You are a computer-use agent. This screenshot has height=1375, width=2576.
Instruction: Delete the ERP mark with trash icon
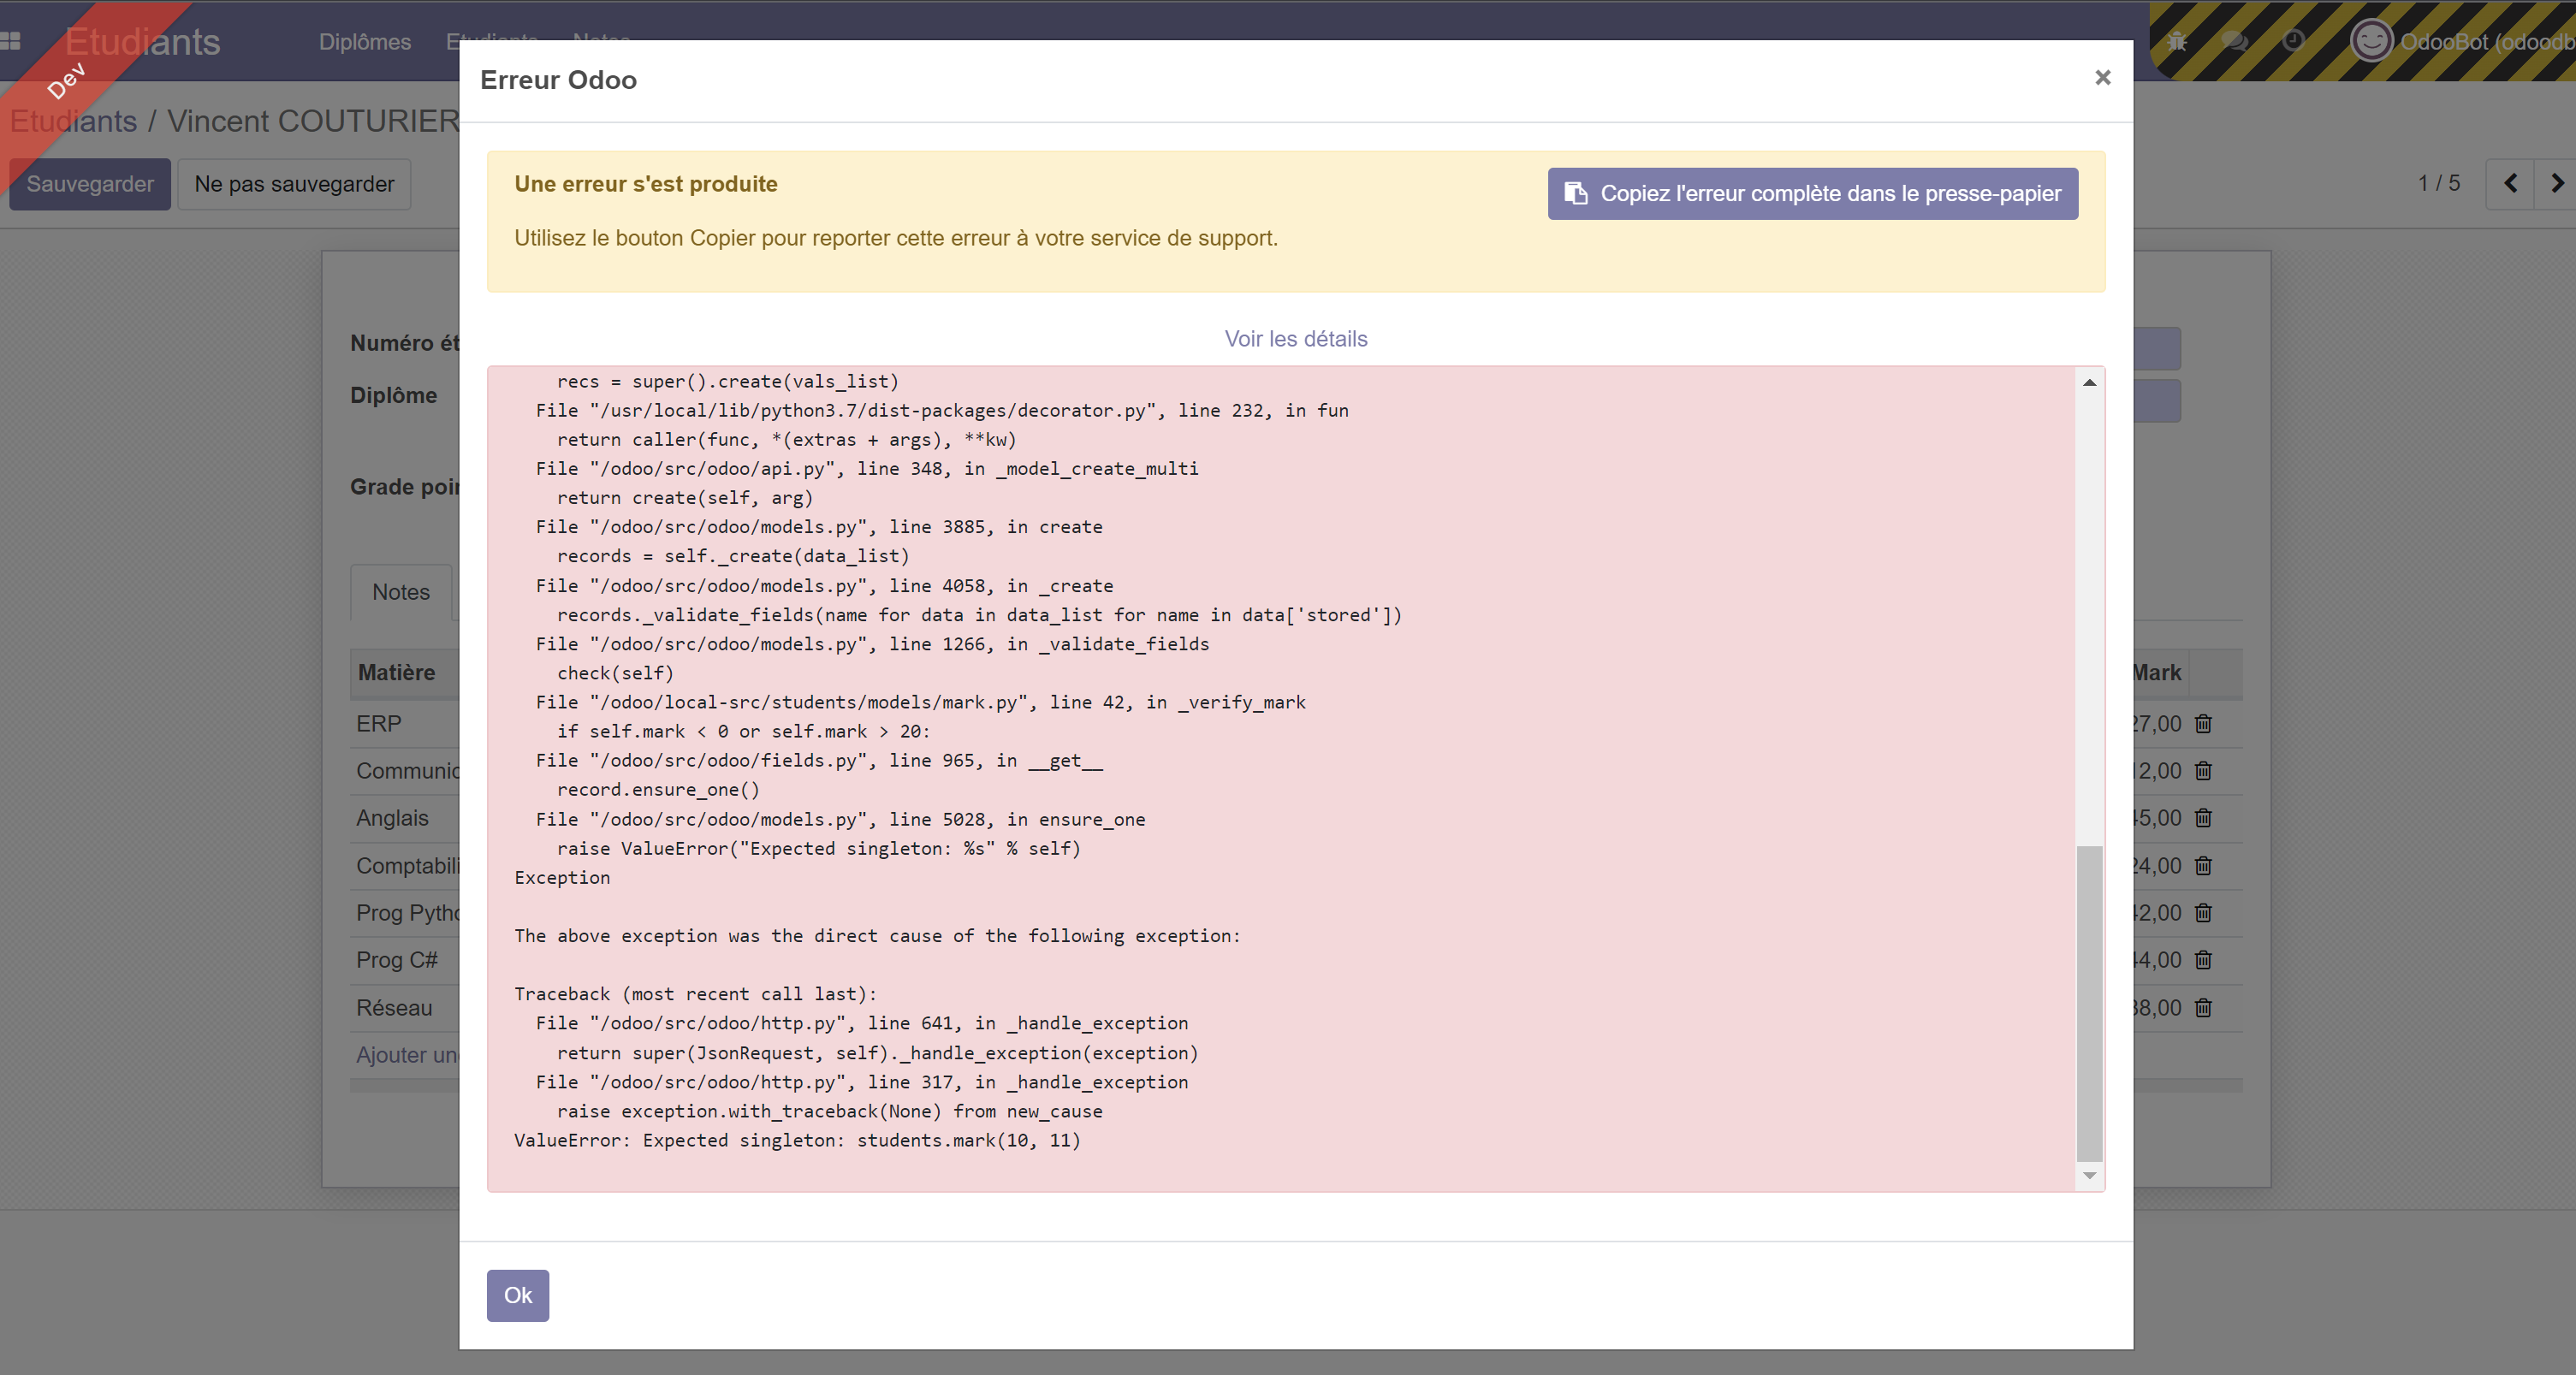coord(2204,723)
